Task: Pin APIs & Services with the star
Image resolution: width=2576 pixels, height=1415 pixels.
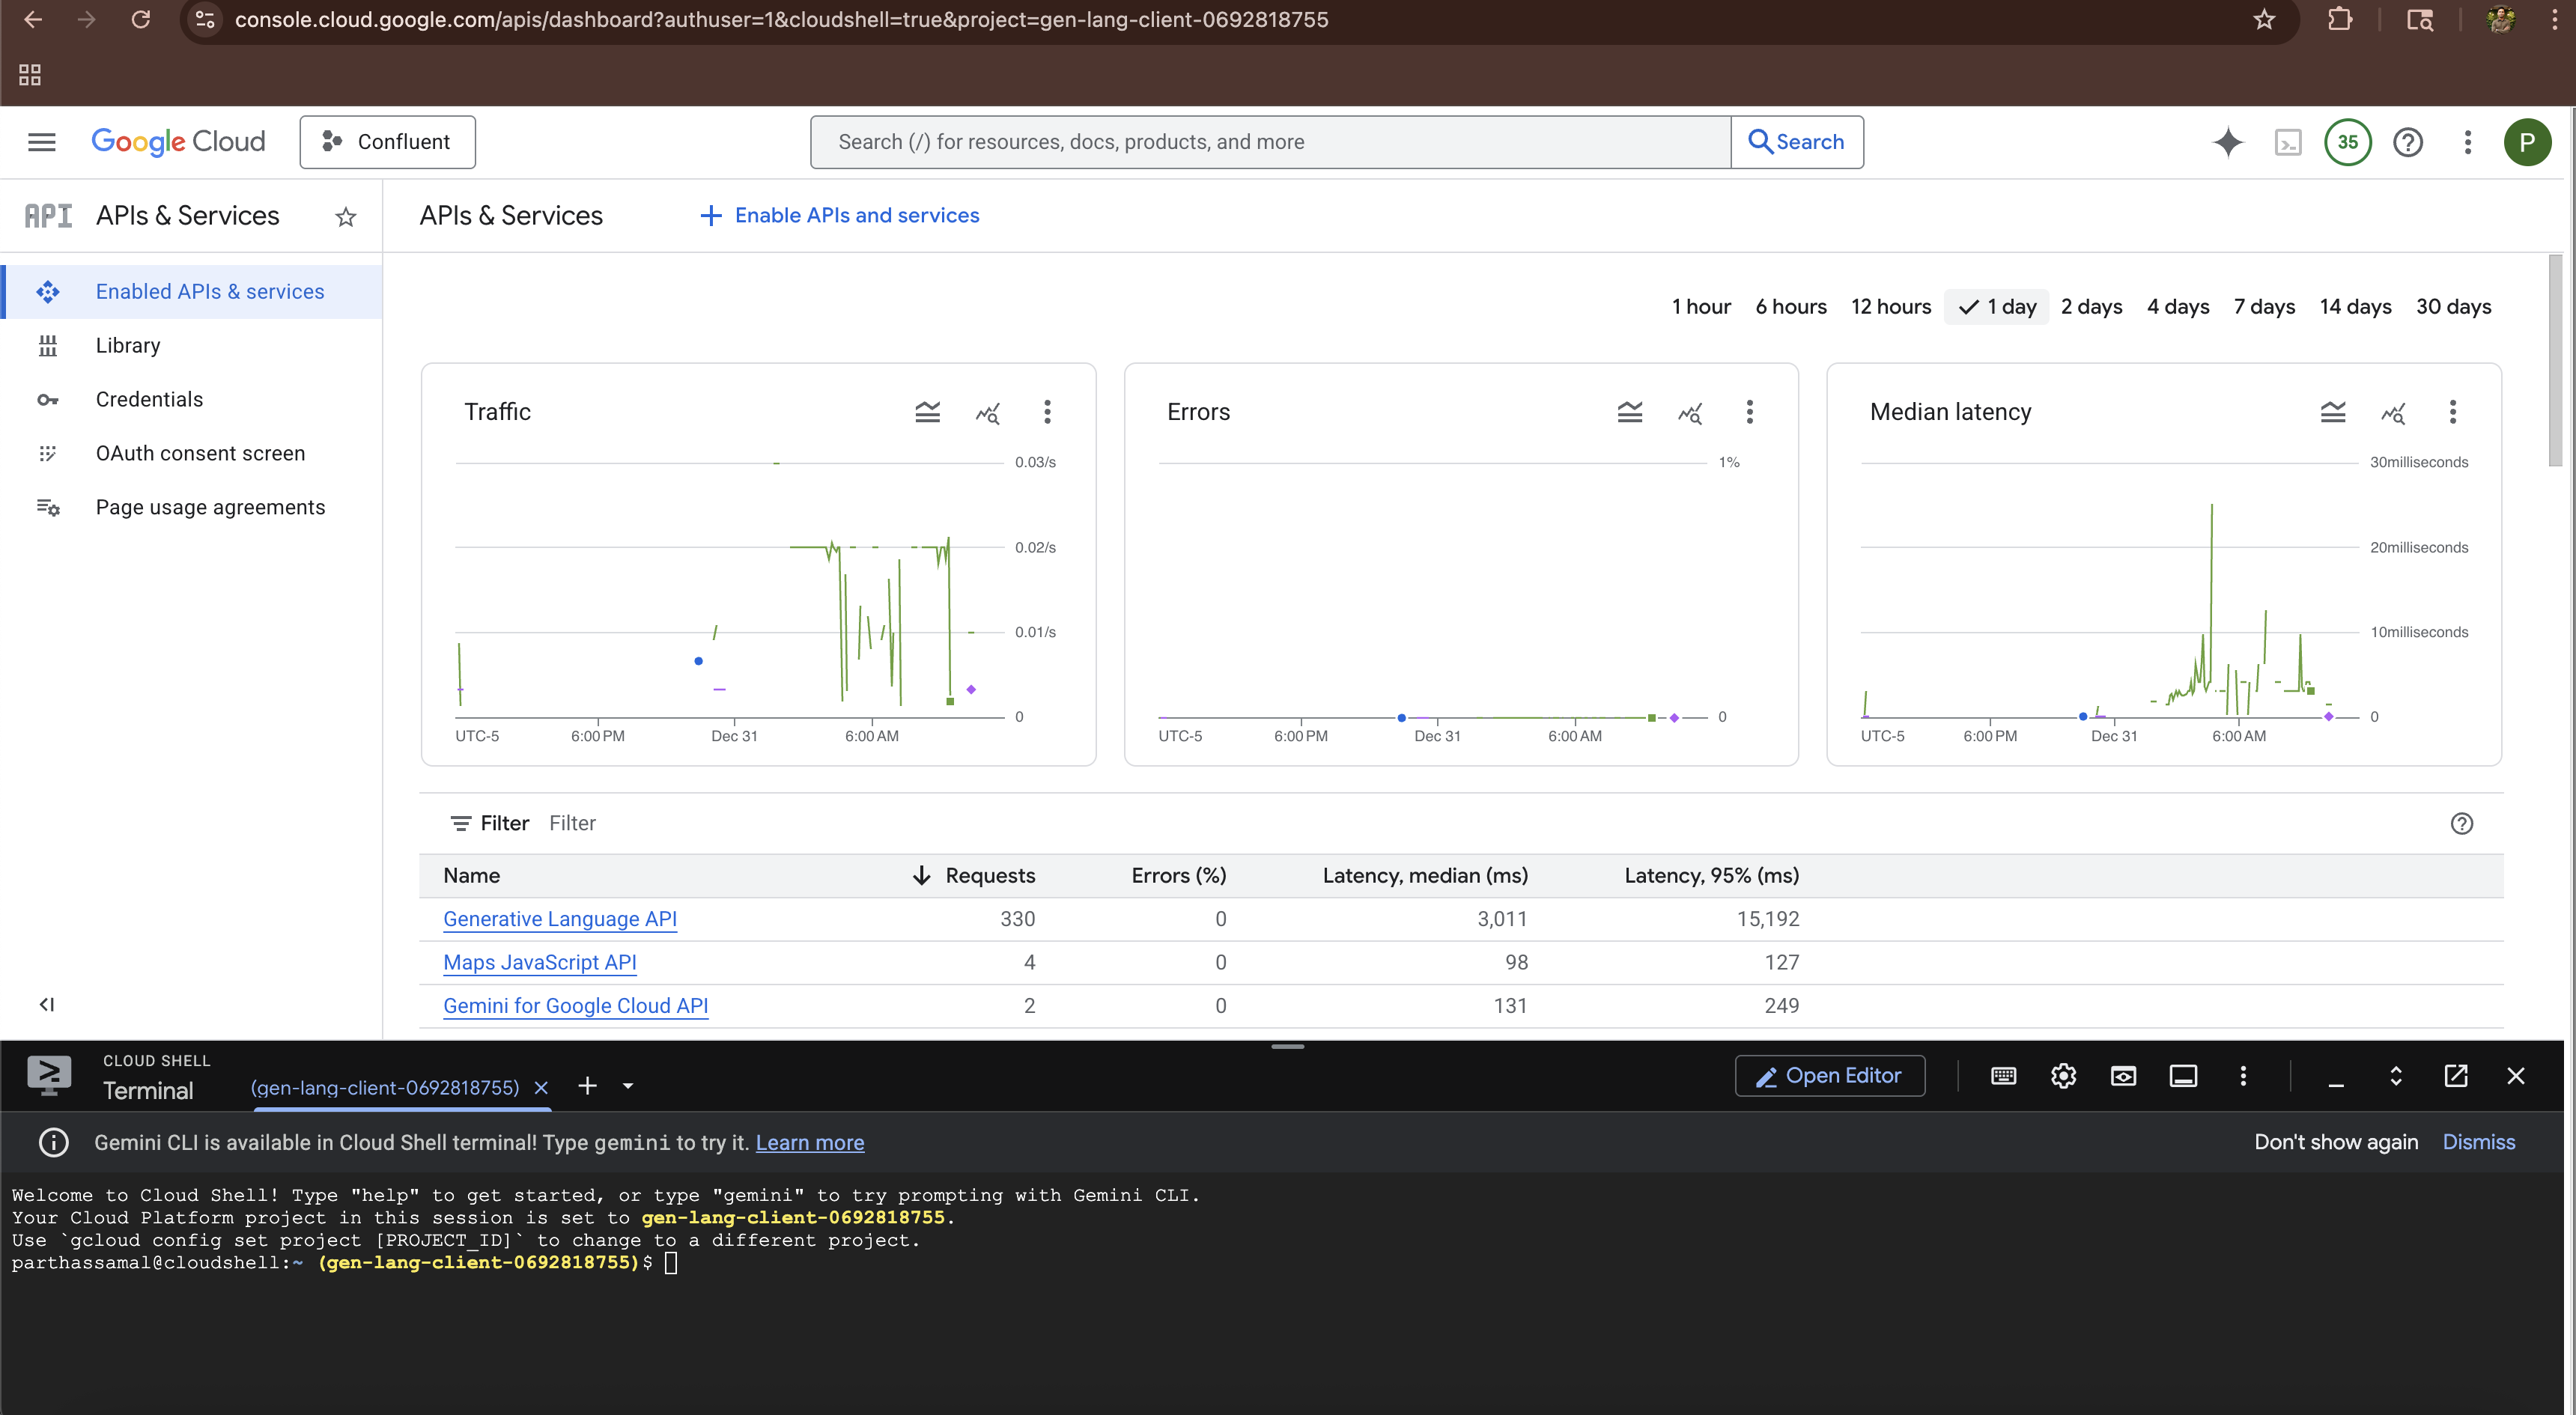Action: click(x=346, y=217)
